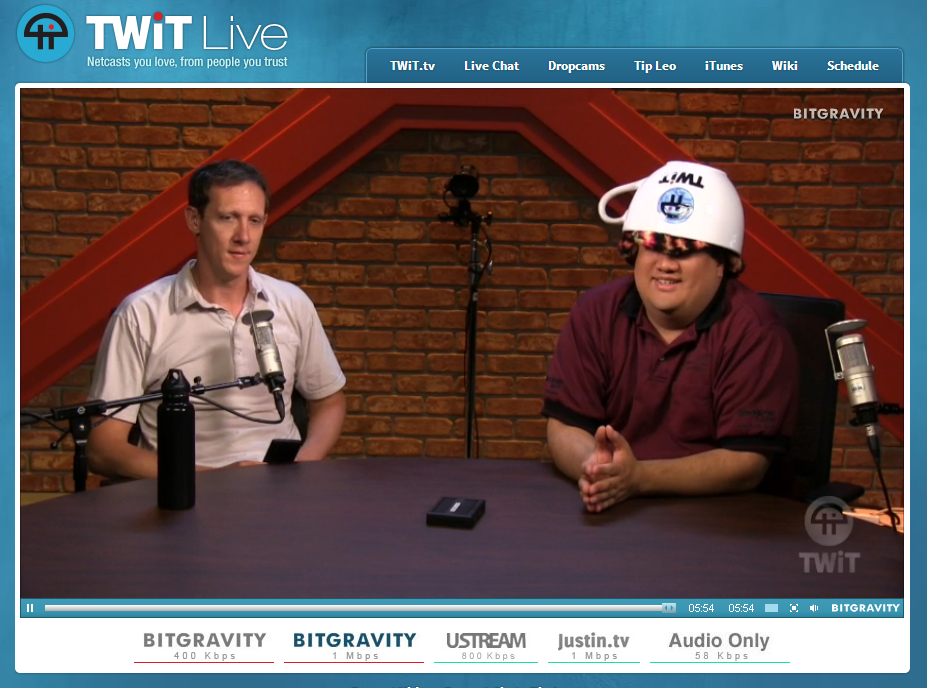Screen dimensions: 927x688
Task: Open the iTunes tab
Action: tap(723, 66)
